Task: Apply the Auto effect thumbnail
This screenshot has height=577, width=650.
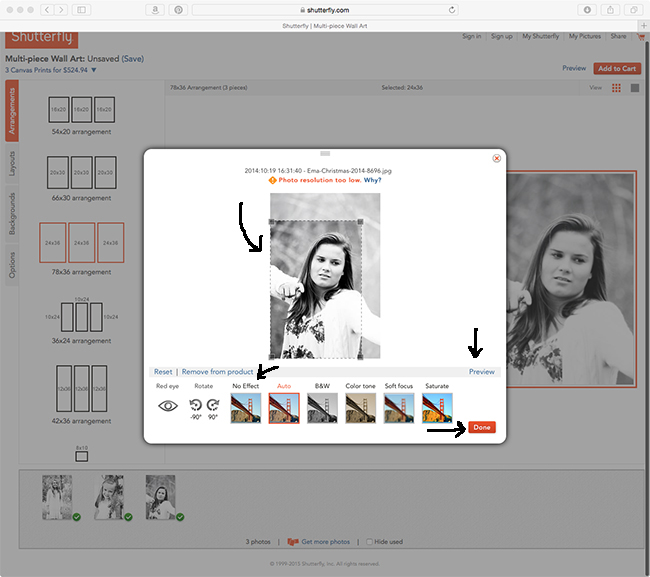Action: [284, 408]
